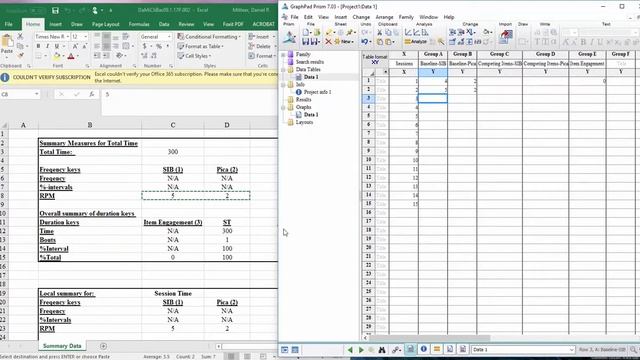
Task: Collapse the Data Tables tree node
Action: pyautogui.click(x=283, y=70)
